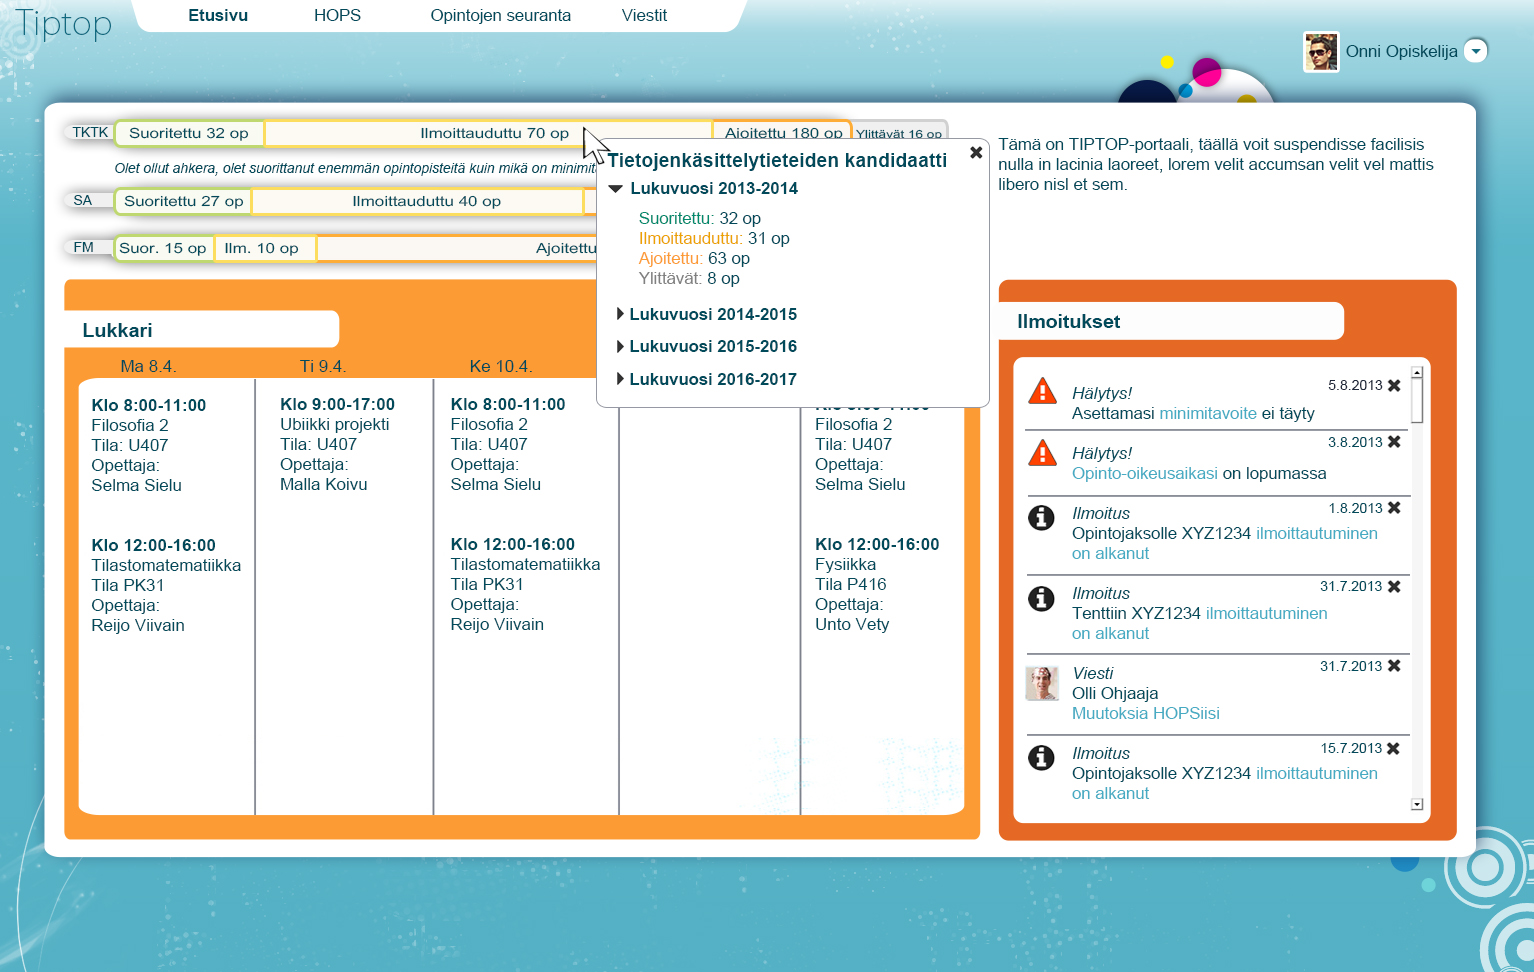
Task: Follow the Opinto-oikeusaikasi link
Action: (x=1145, y=473)
